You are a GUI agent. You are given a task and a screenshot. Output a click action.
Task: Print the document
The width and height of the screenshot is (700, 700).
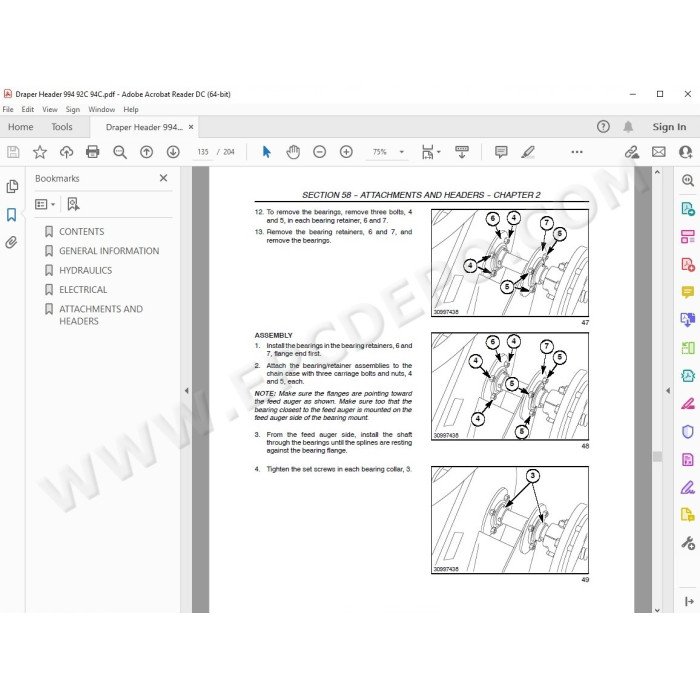93,152
